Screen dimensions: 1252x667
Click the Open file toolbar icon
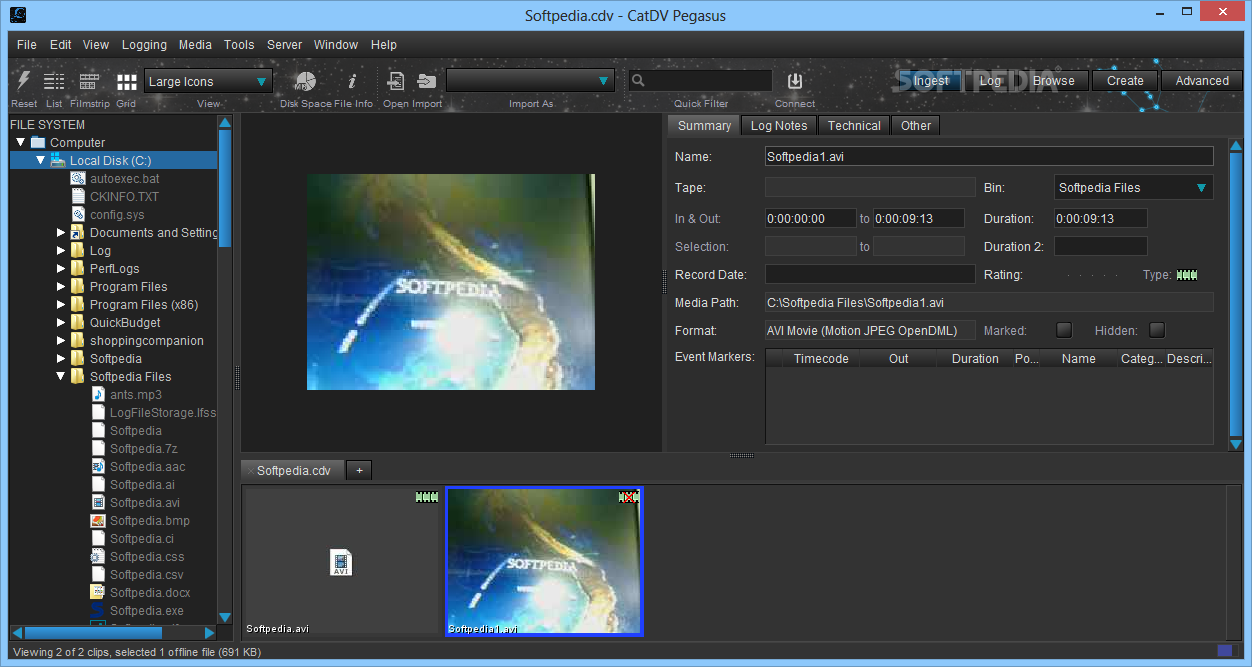pyautogui.click(x=396, y=82)
